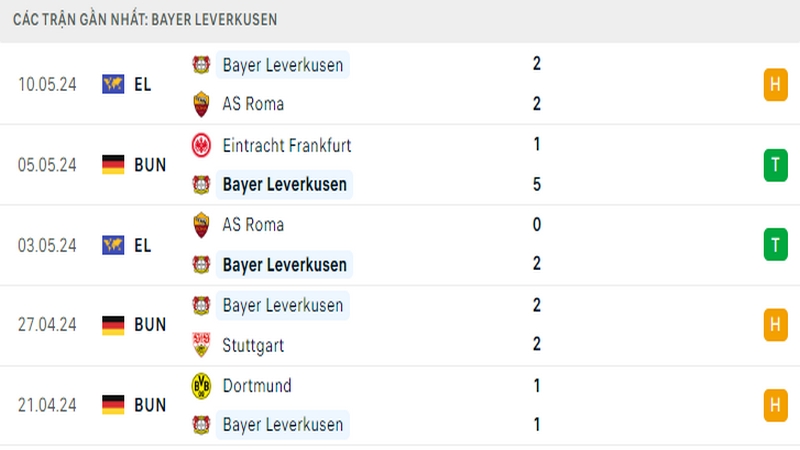Click the AS Roma crest in the 03.05.24 match
This screenshot has height=450, width=800.
pyautogui.click(x=201, y=224)
